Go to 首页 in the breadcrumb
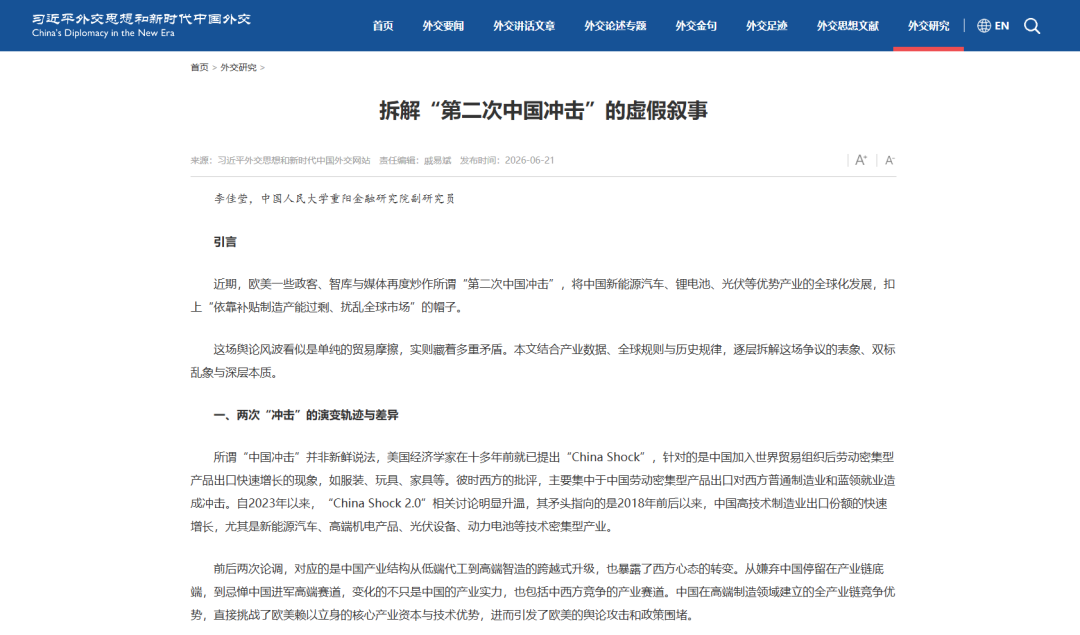Viewport: 1080px width, 635px height. tap(199, 67)
